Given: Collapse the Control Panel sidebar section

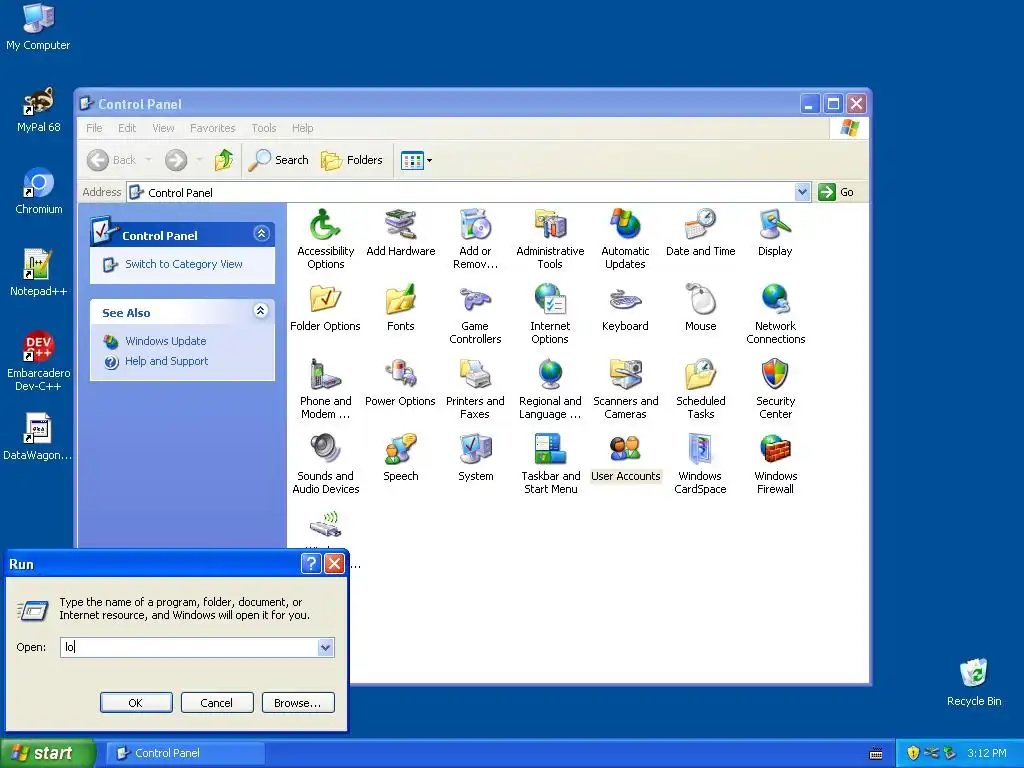Looking at the screenshot, I should [x=261, y=234].
